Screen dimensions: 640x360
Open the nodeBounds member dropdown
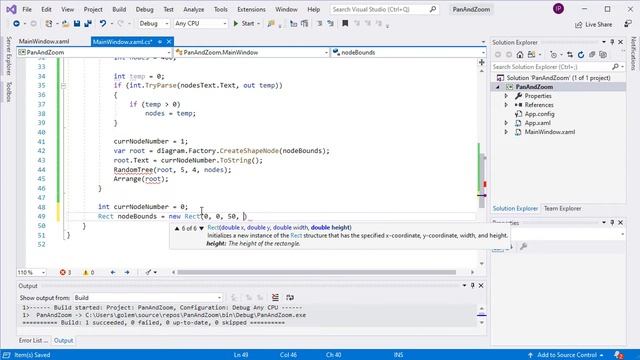[408, 52]
